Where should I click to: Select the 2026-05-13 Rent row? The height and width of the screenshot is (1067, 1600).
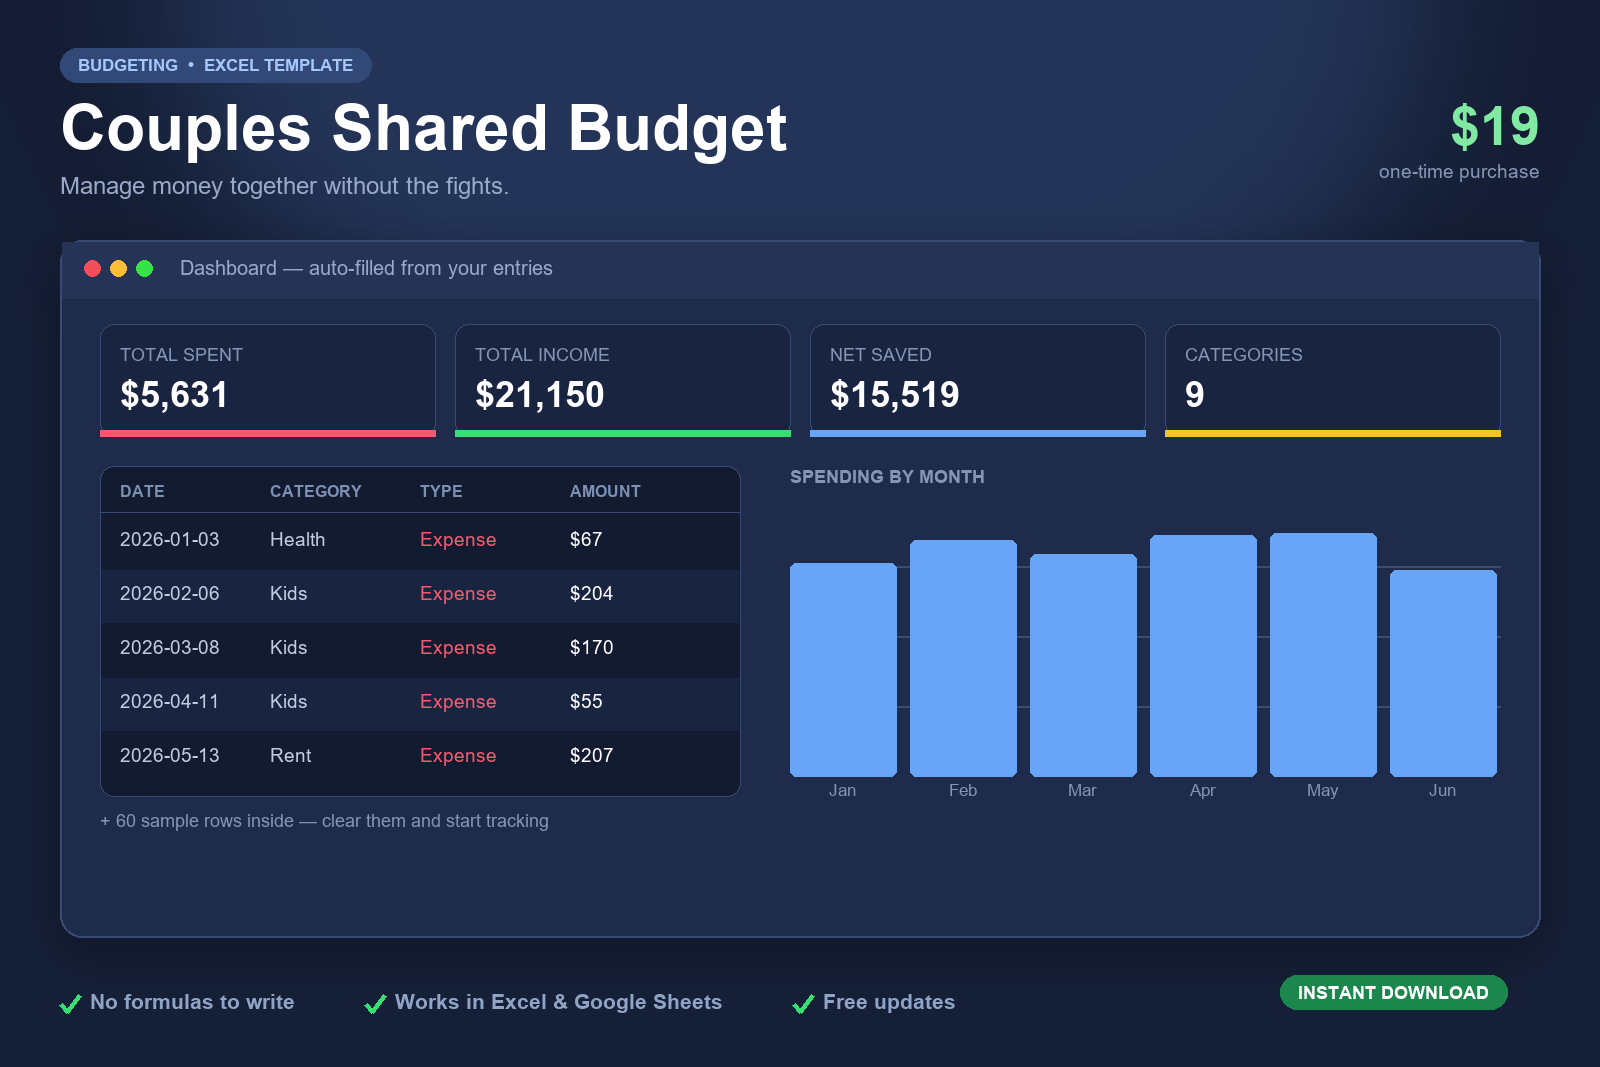point(420,756)
